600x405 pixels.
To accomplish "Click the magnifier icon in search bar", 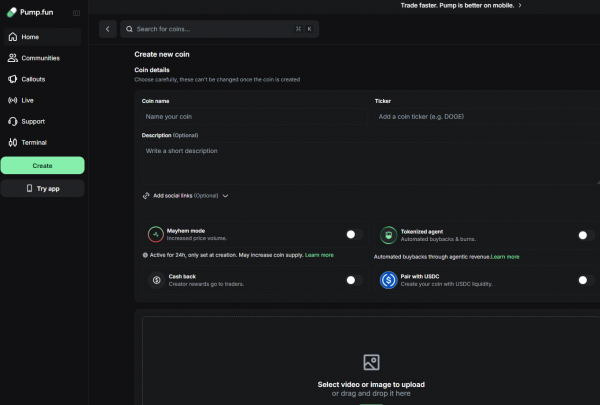I will point(129,29).
